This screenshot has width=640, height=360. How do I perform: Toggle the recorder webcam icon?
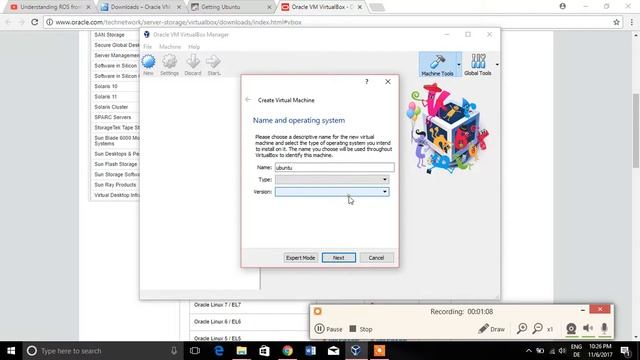click(x=571, y=329)
